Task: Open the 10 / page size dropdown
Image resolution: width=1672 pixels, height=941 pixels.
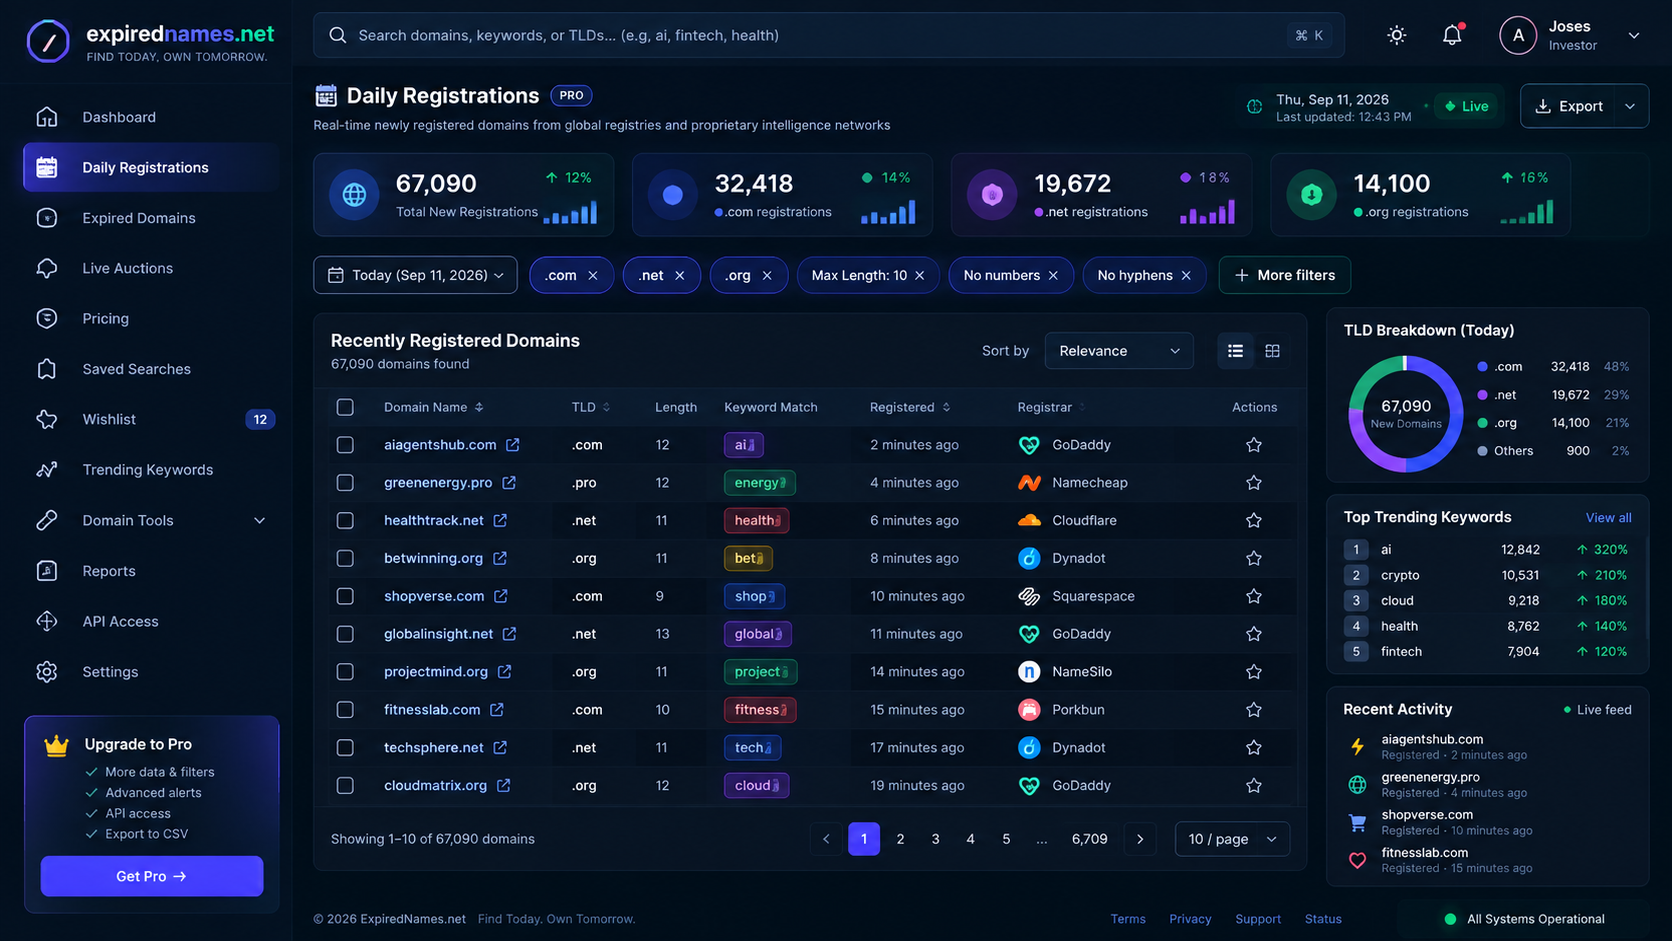Action: (1232, 839)
